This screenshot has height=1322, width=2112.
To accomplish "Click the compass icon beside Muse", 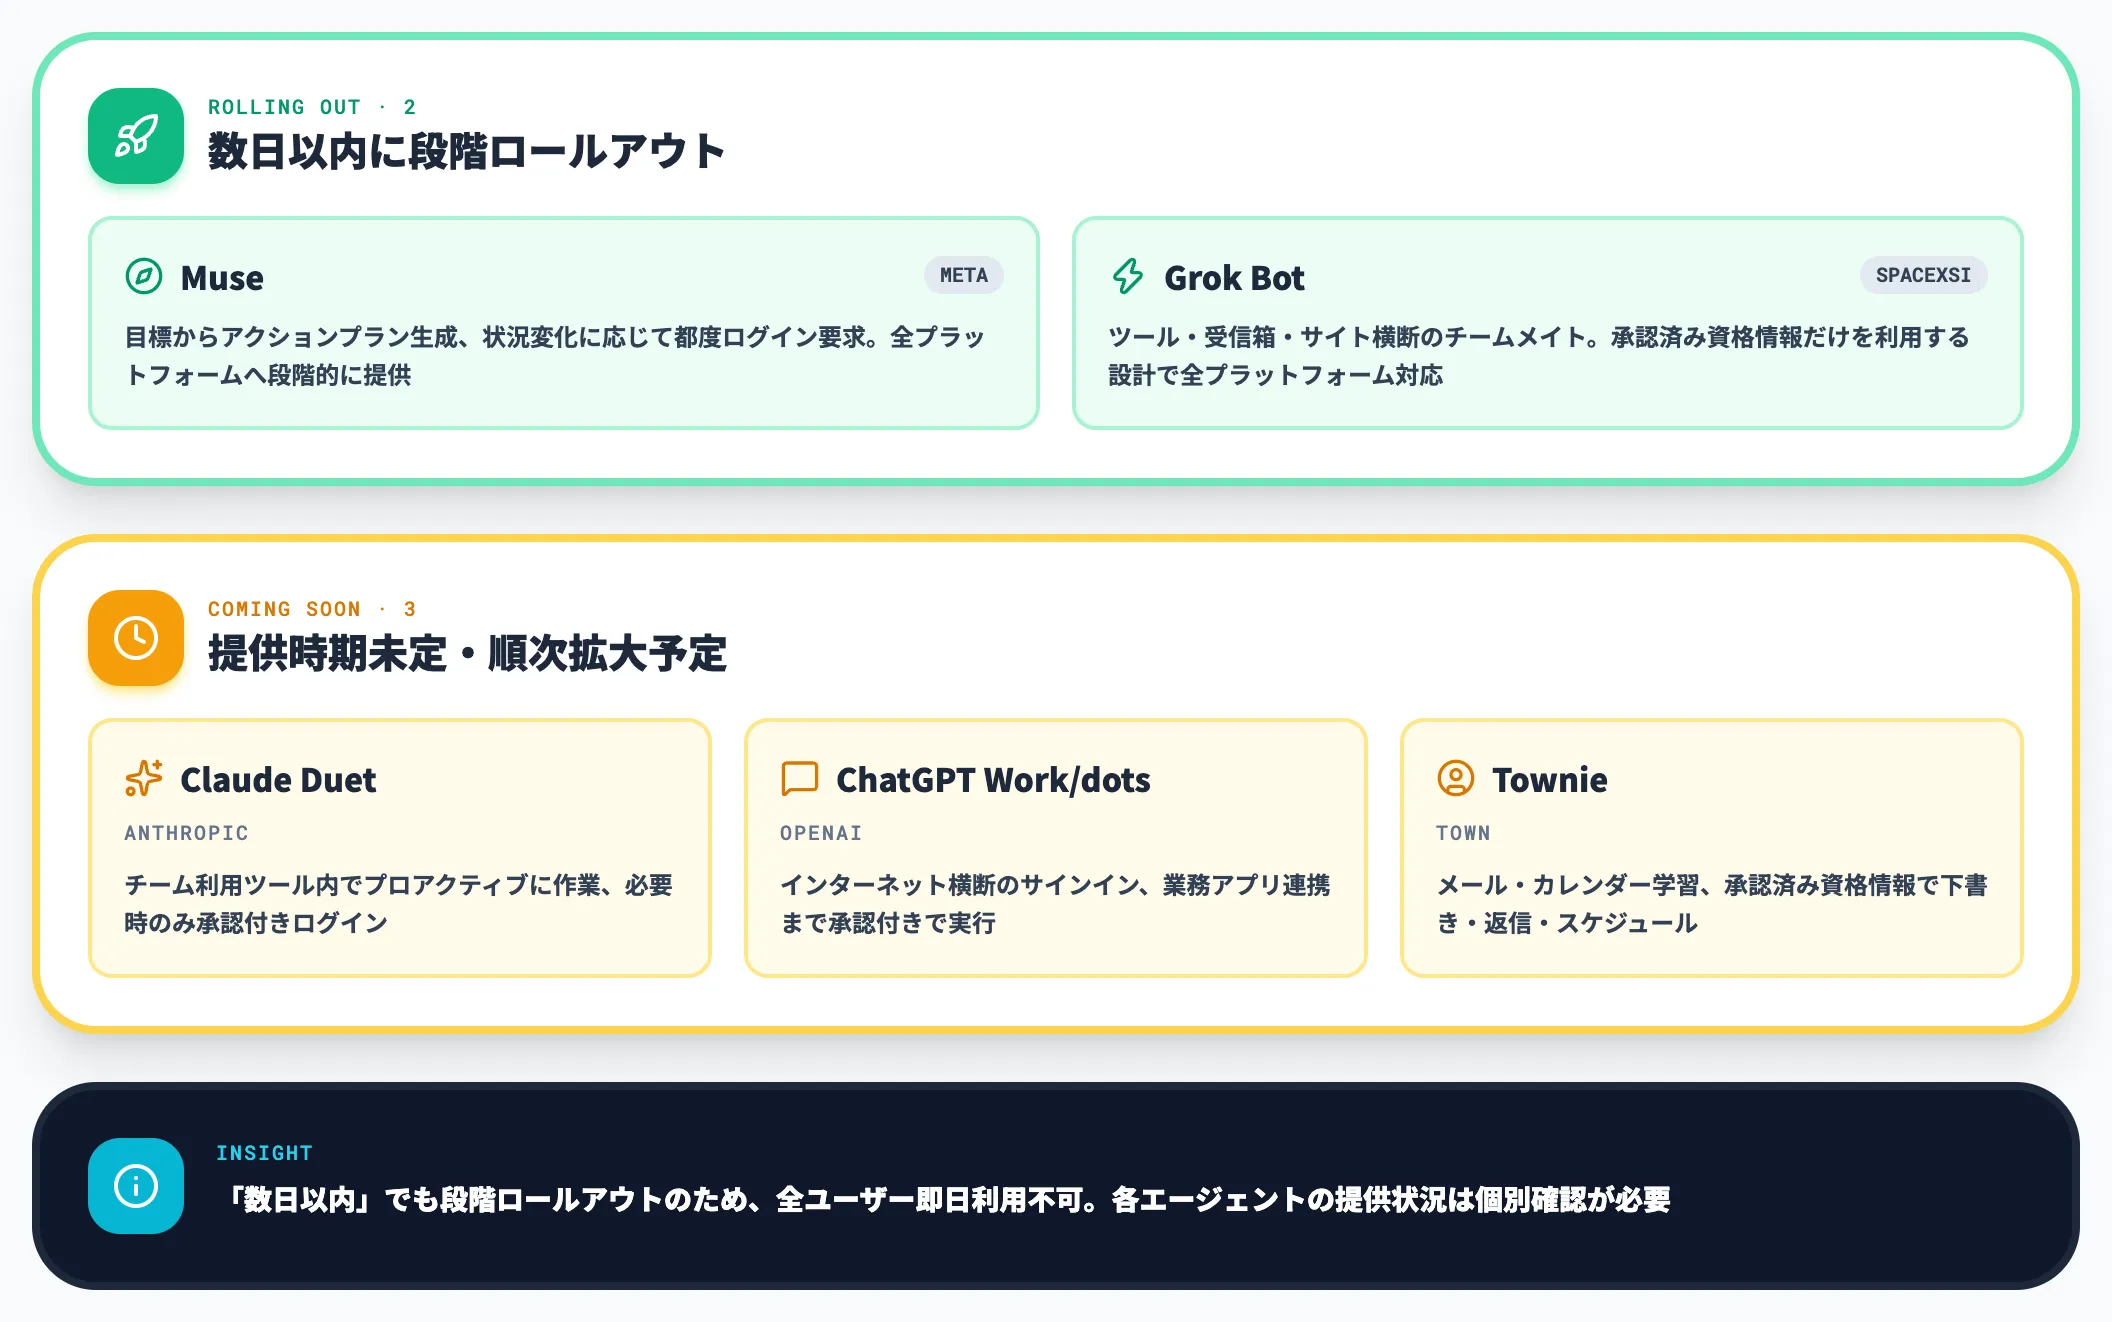I will [144, 276].
